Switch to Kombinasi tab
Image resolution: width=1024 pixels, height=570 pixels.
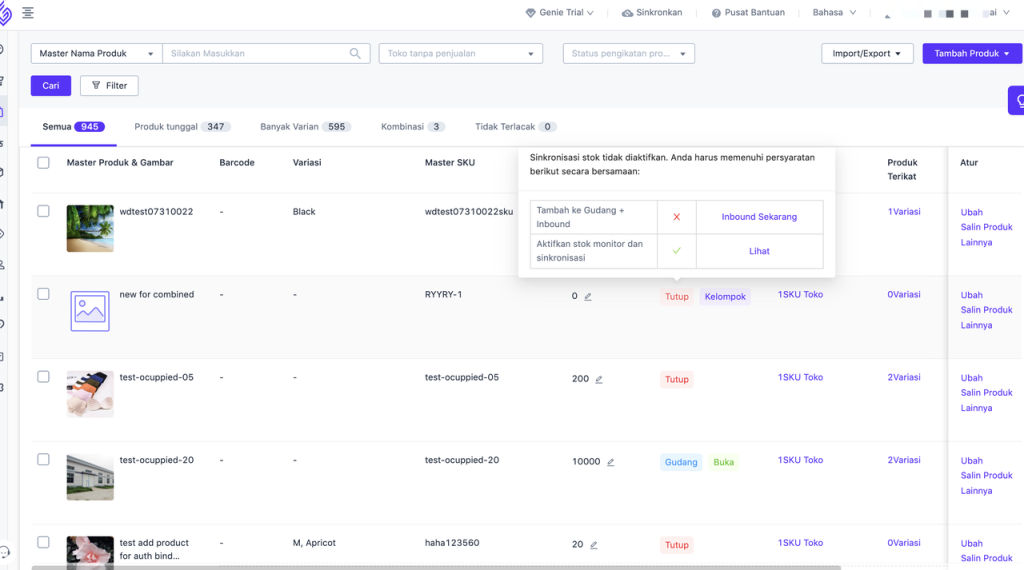pyautogui.click(x=413, y=127)
